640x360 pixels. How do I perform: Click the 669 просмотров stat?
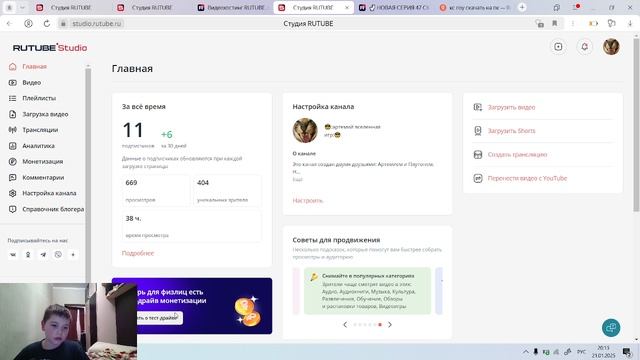click(x=156, y=191)
